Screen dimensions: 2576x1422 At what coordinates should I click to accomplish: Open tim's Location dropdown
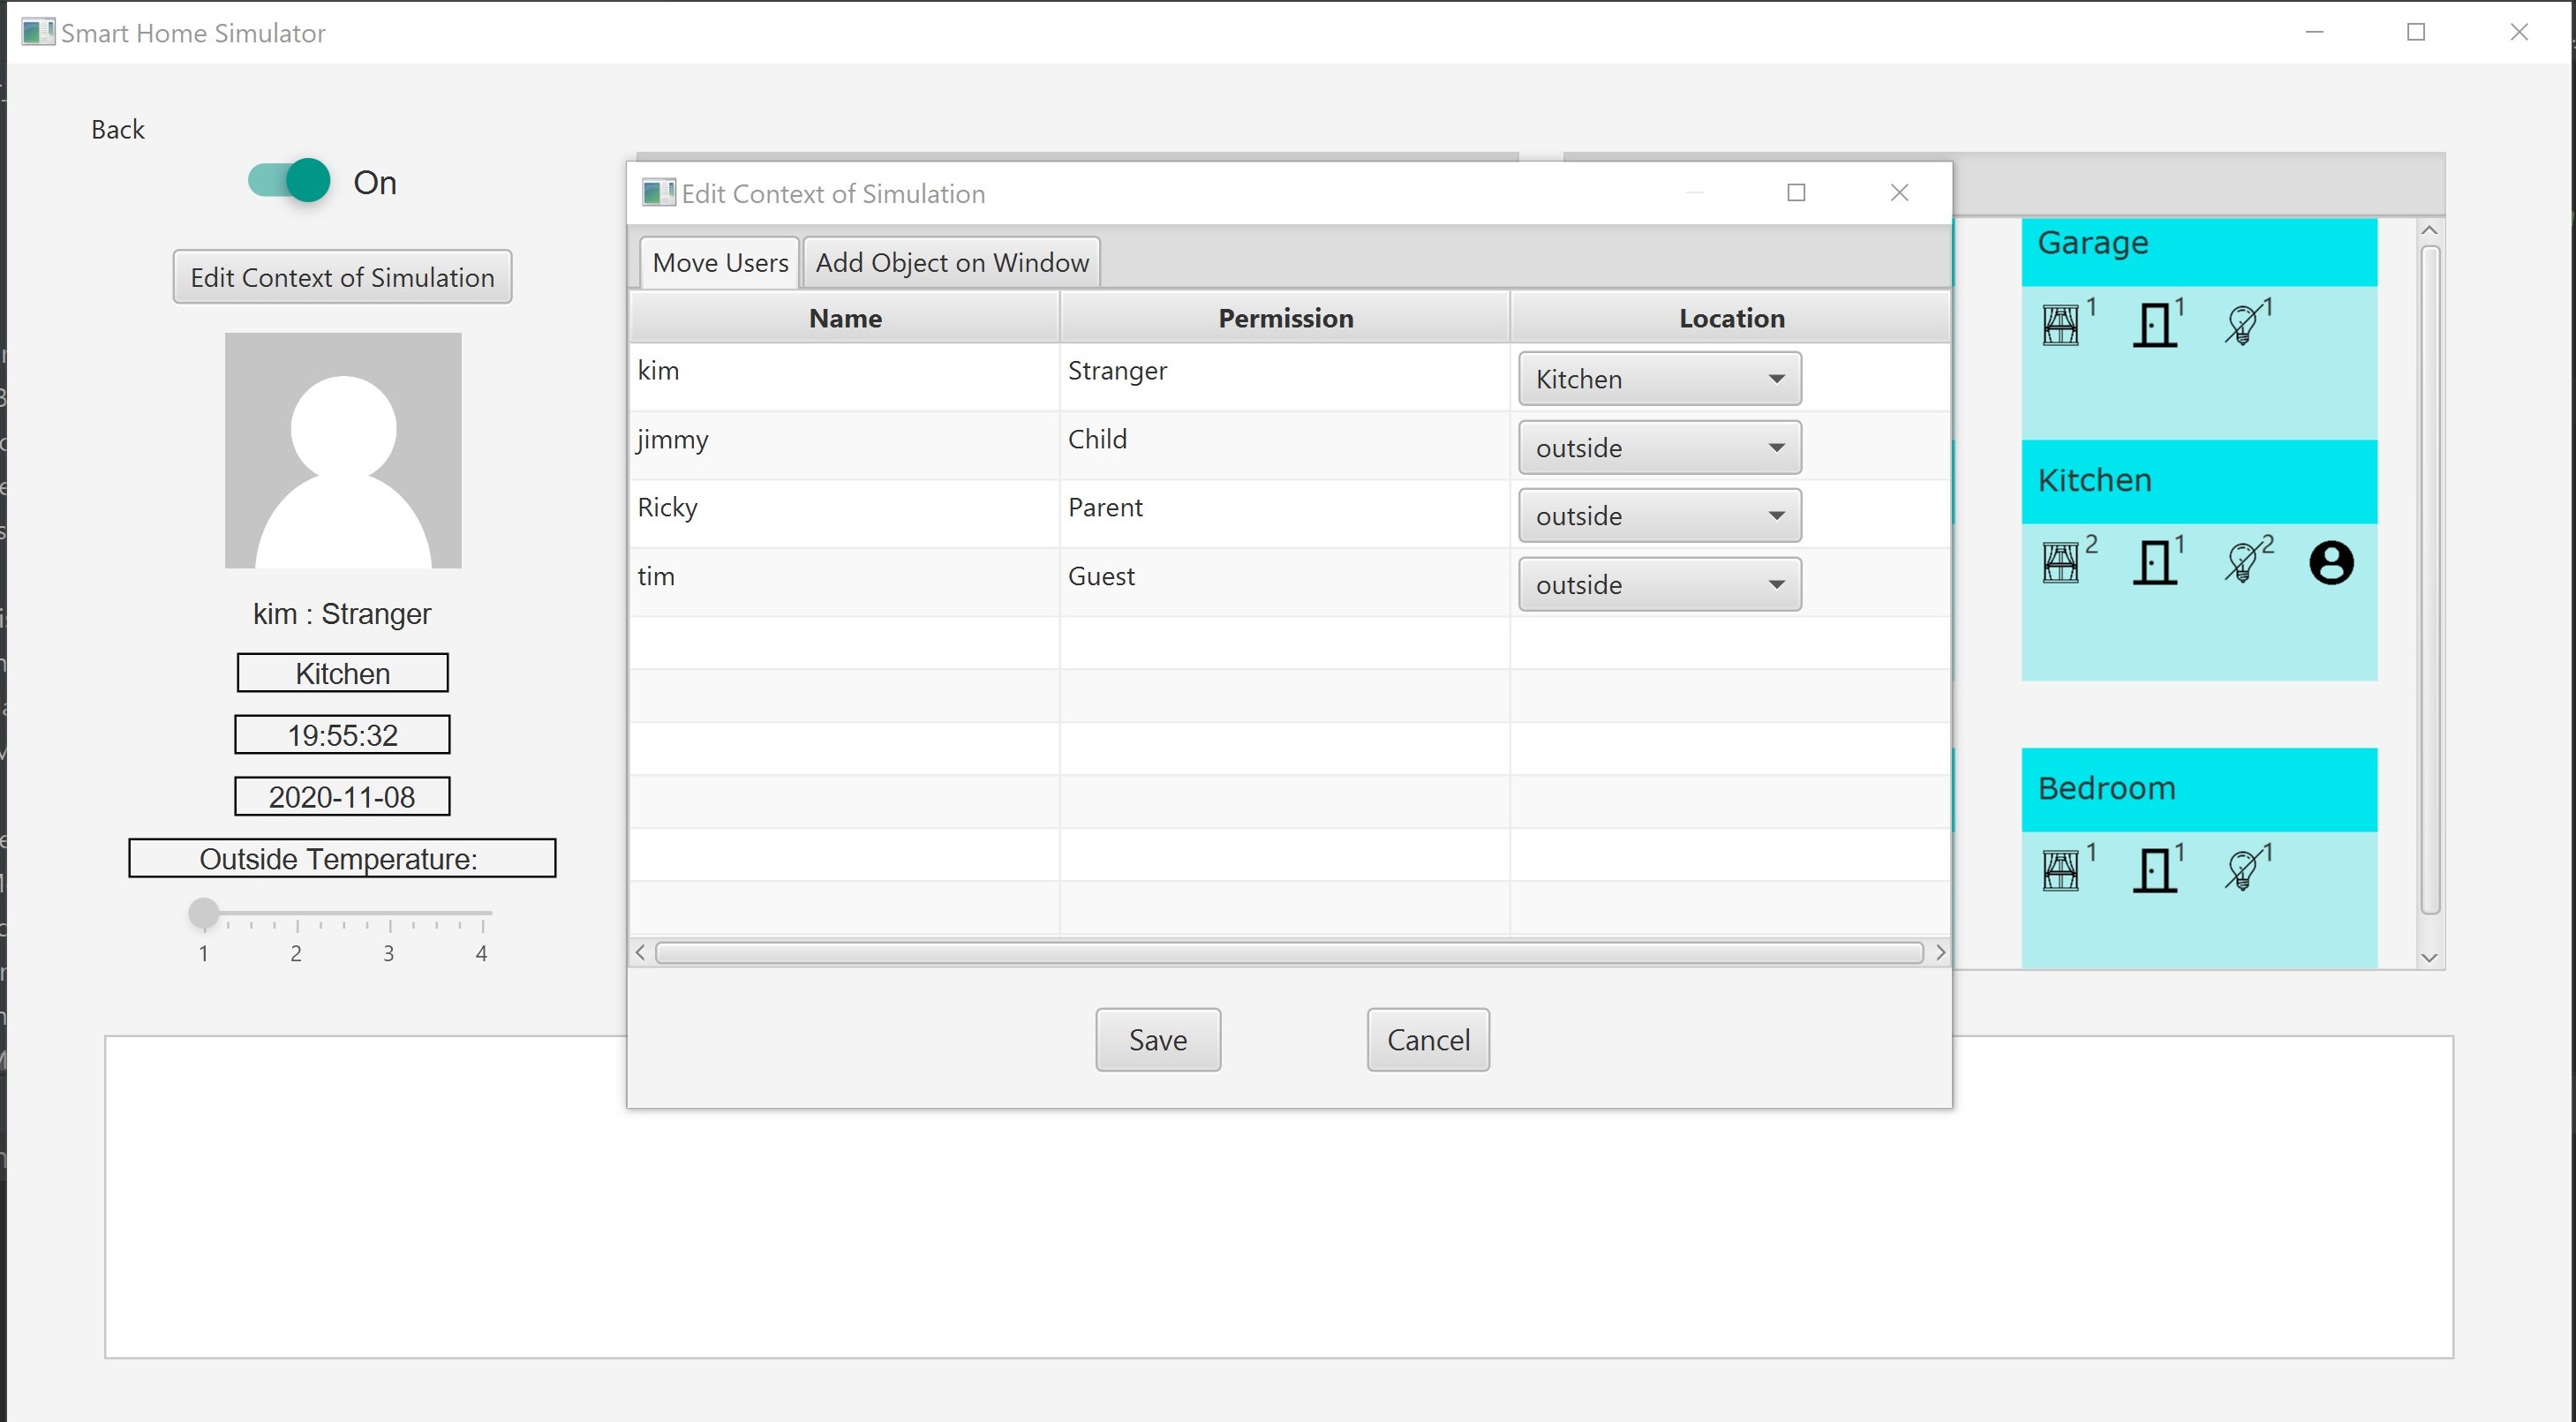pos(1659,585)
